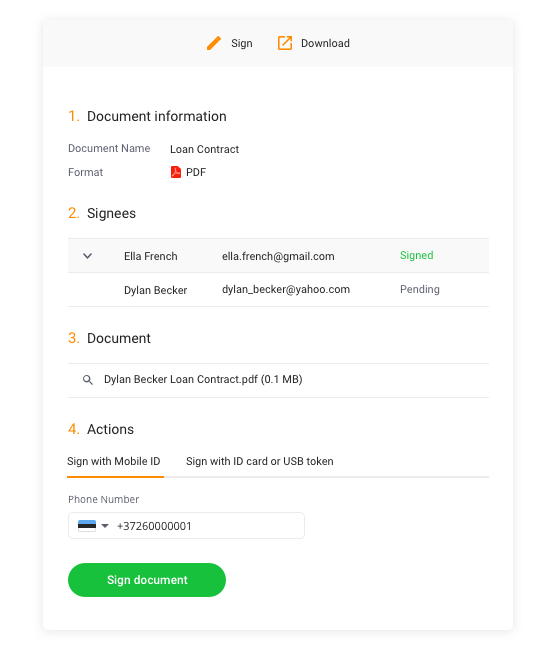Click the red PDF format icon

(x=176, y=172)
